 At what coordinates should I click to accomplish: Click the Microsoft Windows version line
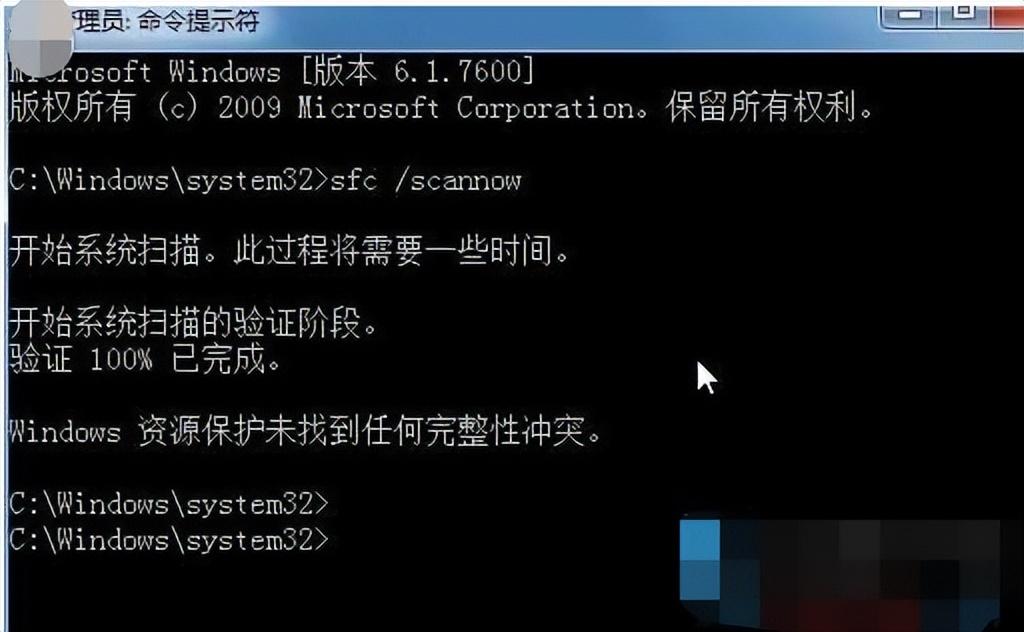pyautogui.click(x=272, y=71)
